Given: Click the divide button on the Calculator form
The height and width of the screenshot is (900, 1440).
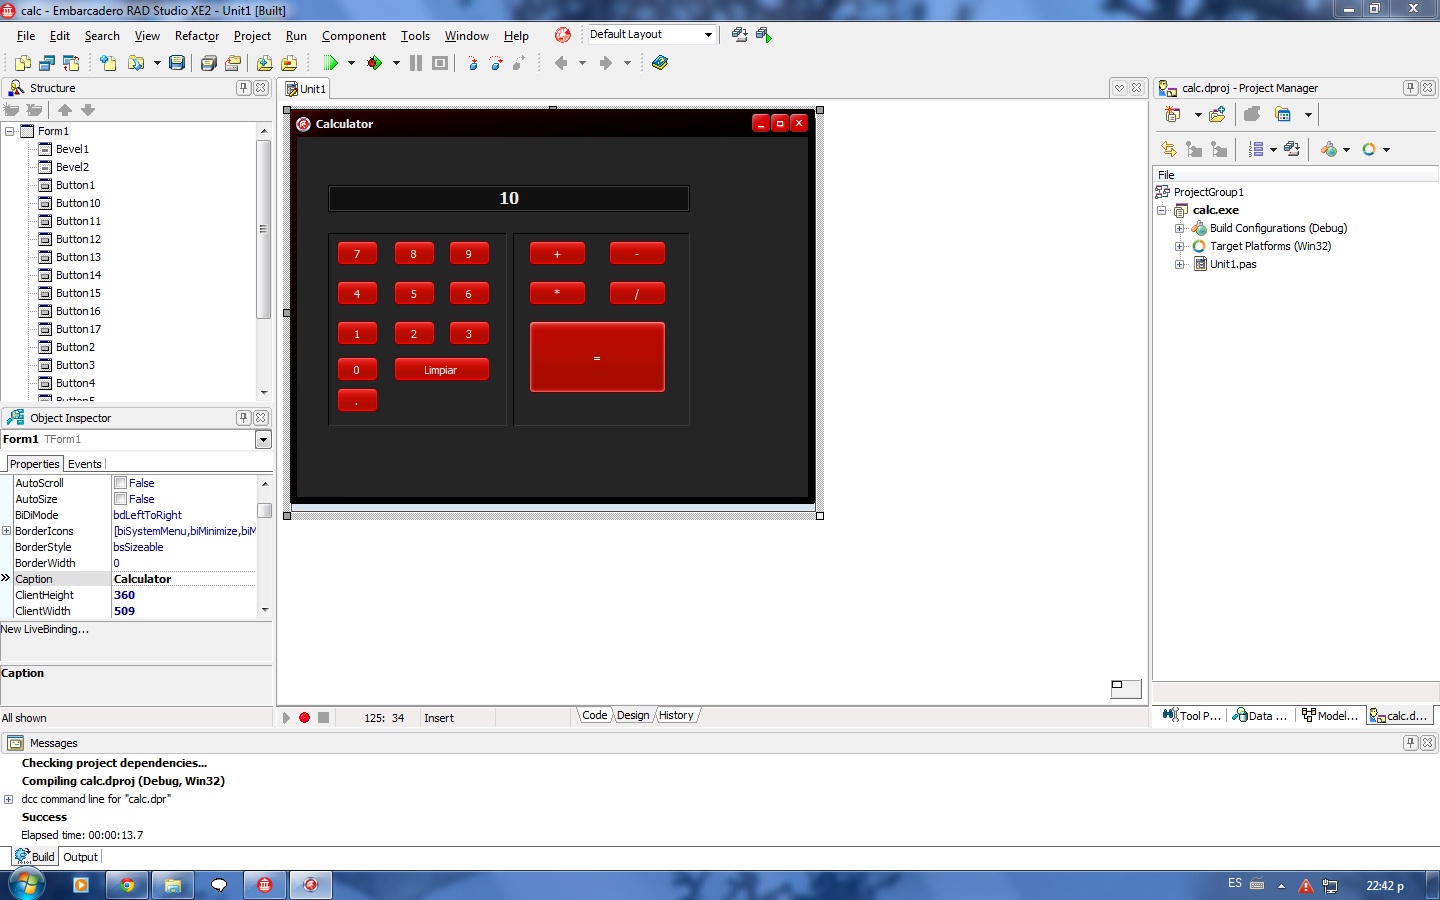Looking at the screenshot, I should click(x=637, y=294).
